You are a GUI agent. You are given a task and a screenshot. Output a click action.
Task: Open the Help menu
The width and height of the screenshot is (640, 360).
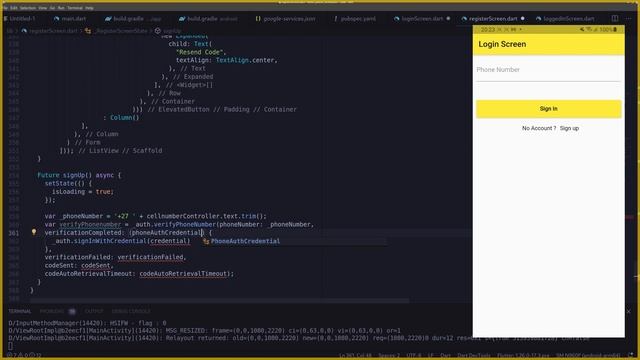(89, 8)
